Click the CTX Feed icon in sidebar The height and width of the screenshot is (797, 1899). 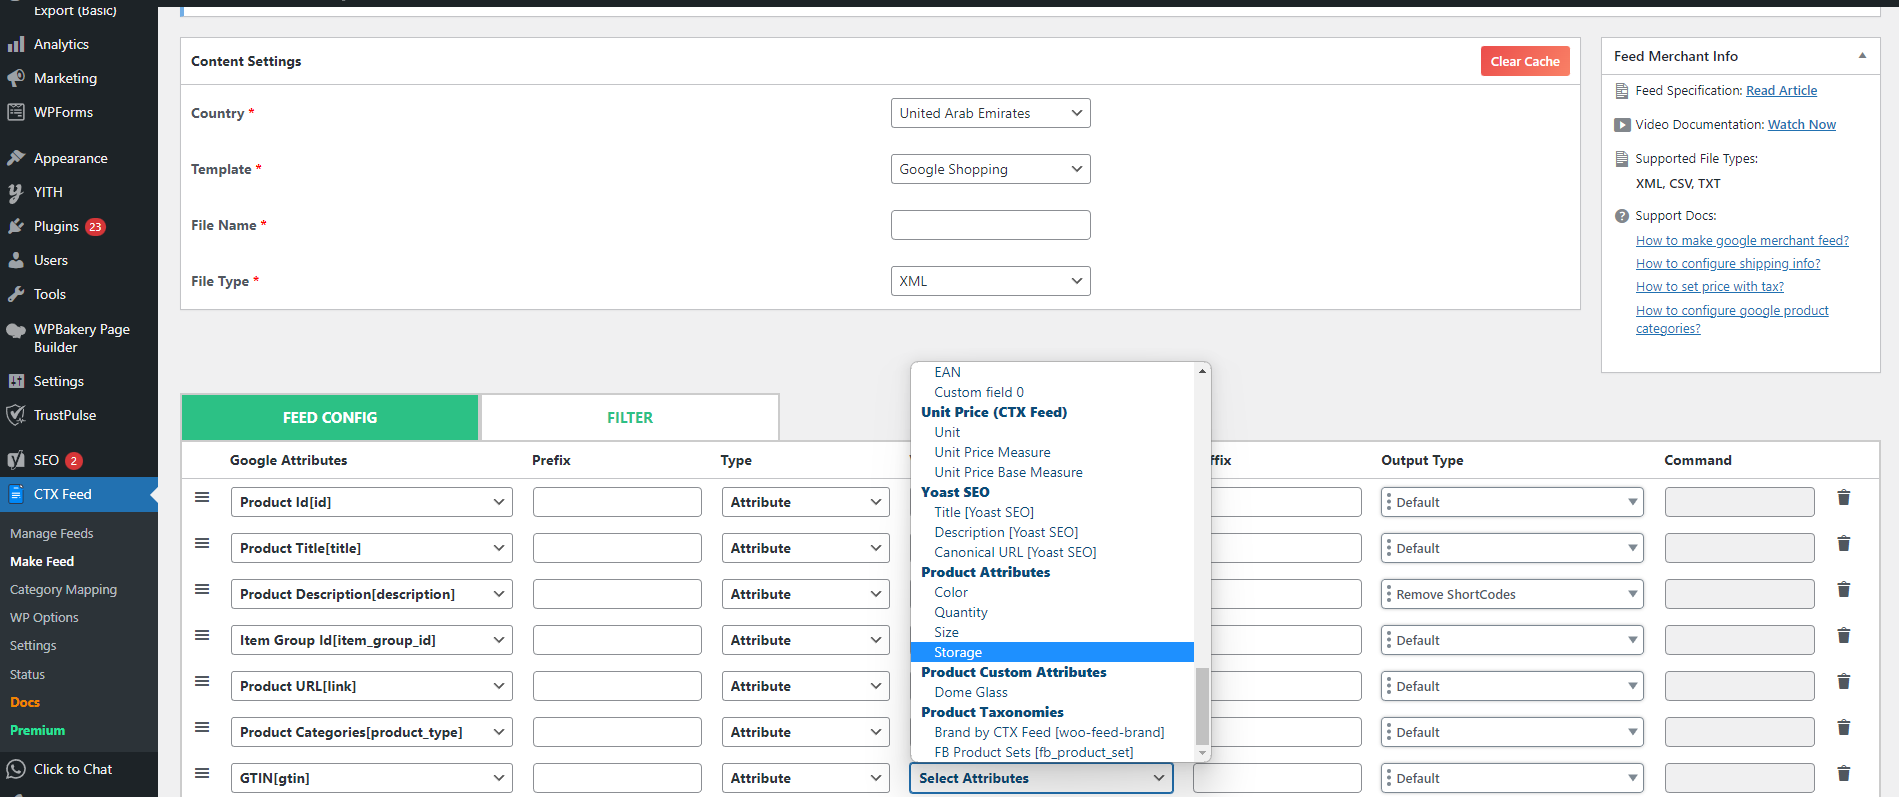pos(16,494)
